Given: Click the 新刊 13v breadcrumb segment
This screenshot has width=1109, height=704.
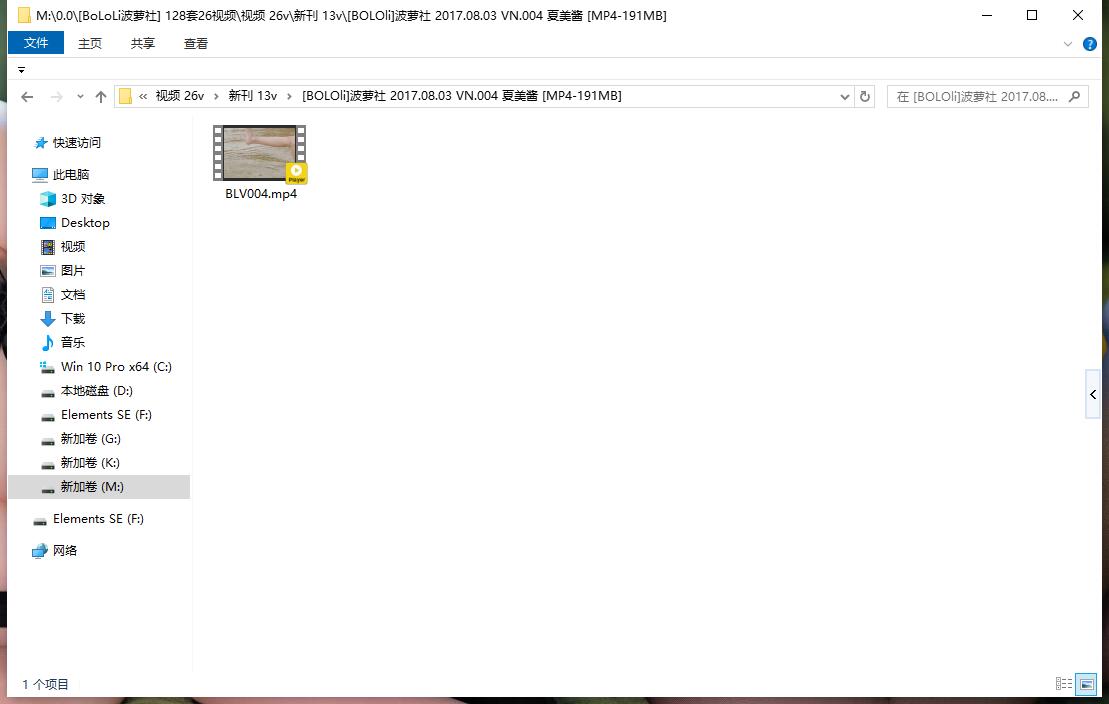Looking at the screenshot, I should point(252,96).
